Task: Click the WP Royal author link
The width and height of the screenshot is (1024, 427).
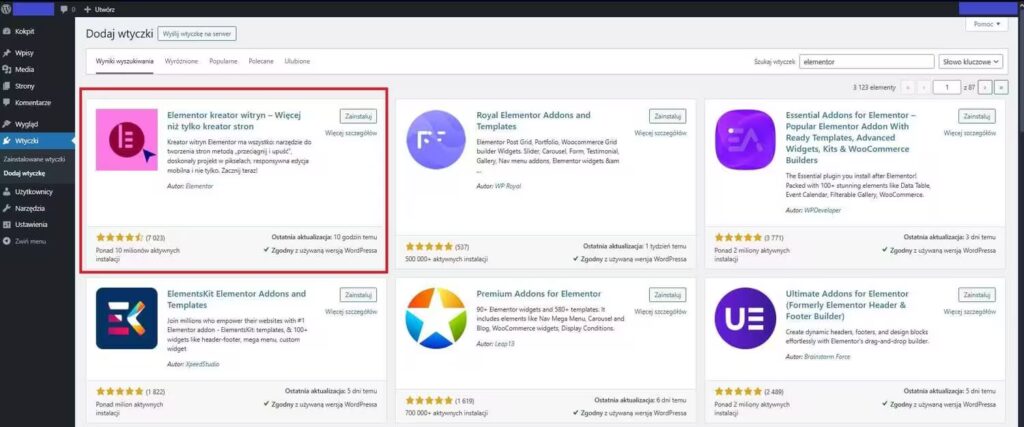Action: (507, 186)
